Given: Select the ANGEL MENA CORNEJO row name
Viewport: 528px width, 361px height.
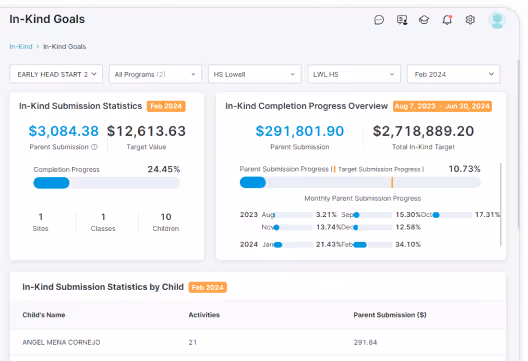Looking at the screenshot, I should [x=61, y=342].
